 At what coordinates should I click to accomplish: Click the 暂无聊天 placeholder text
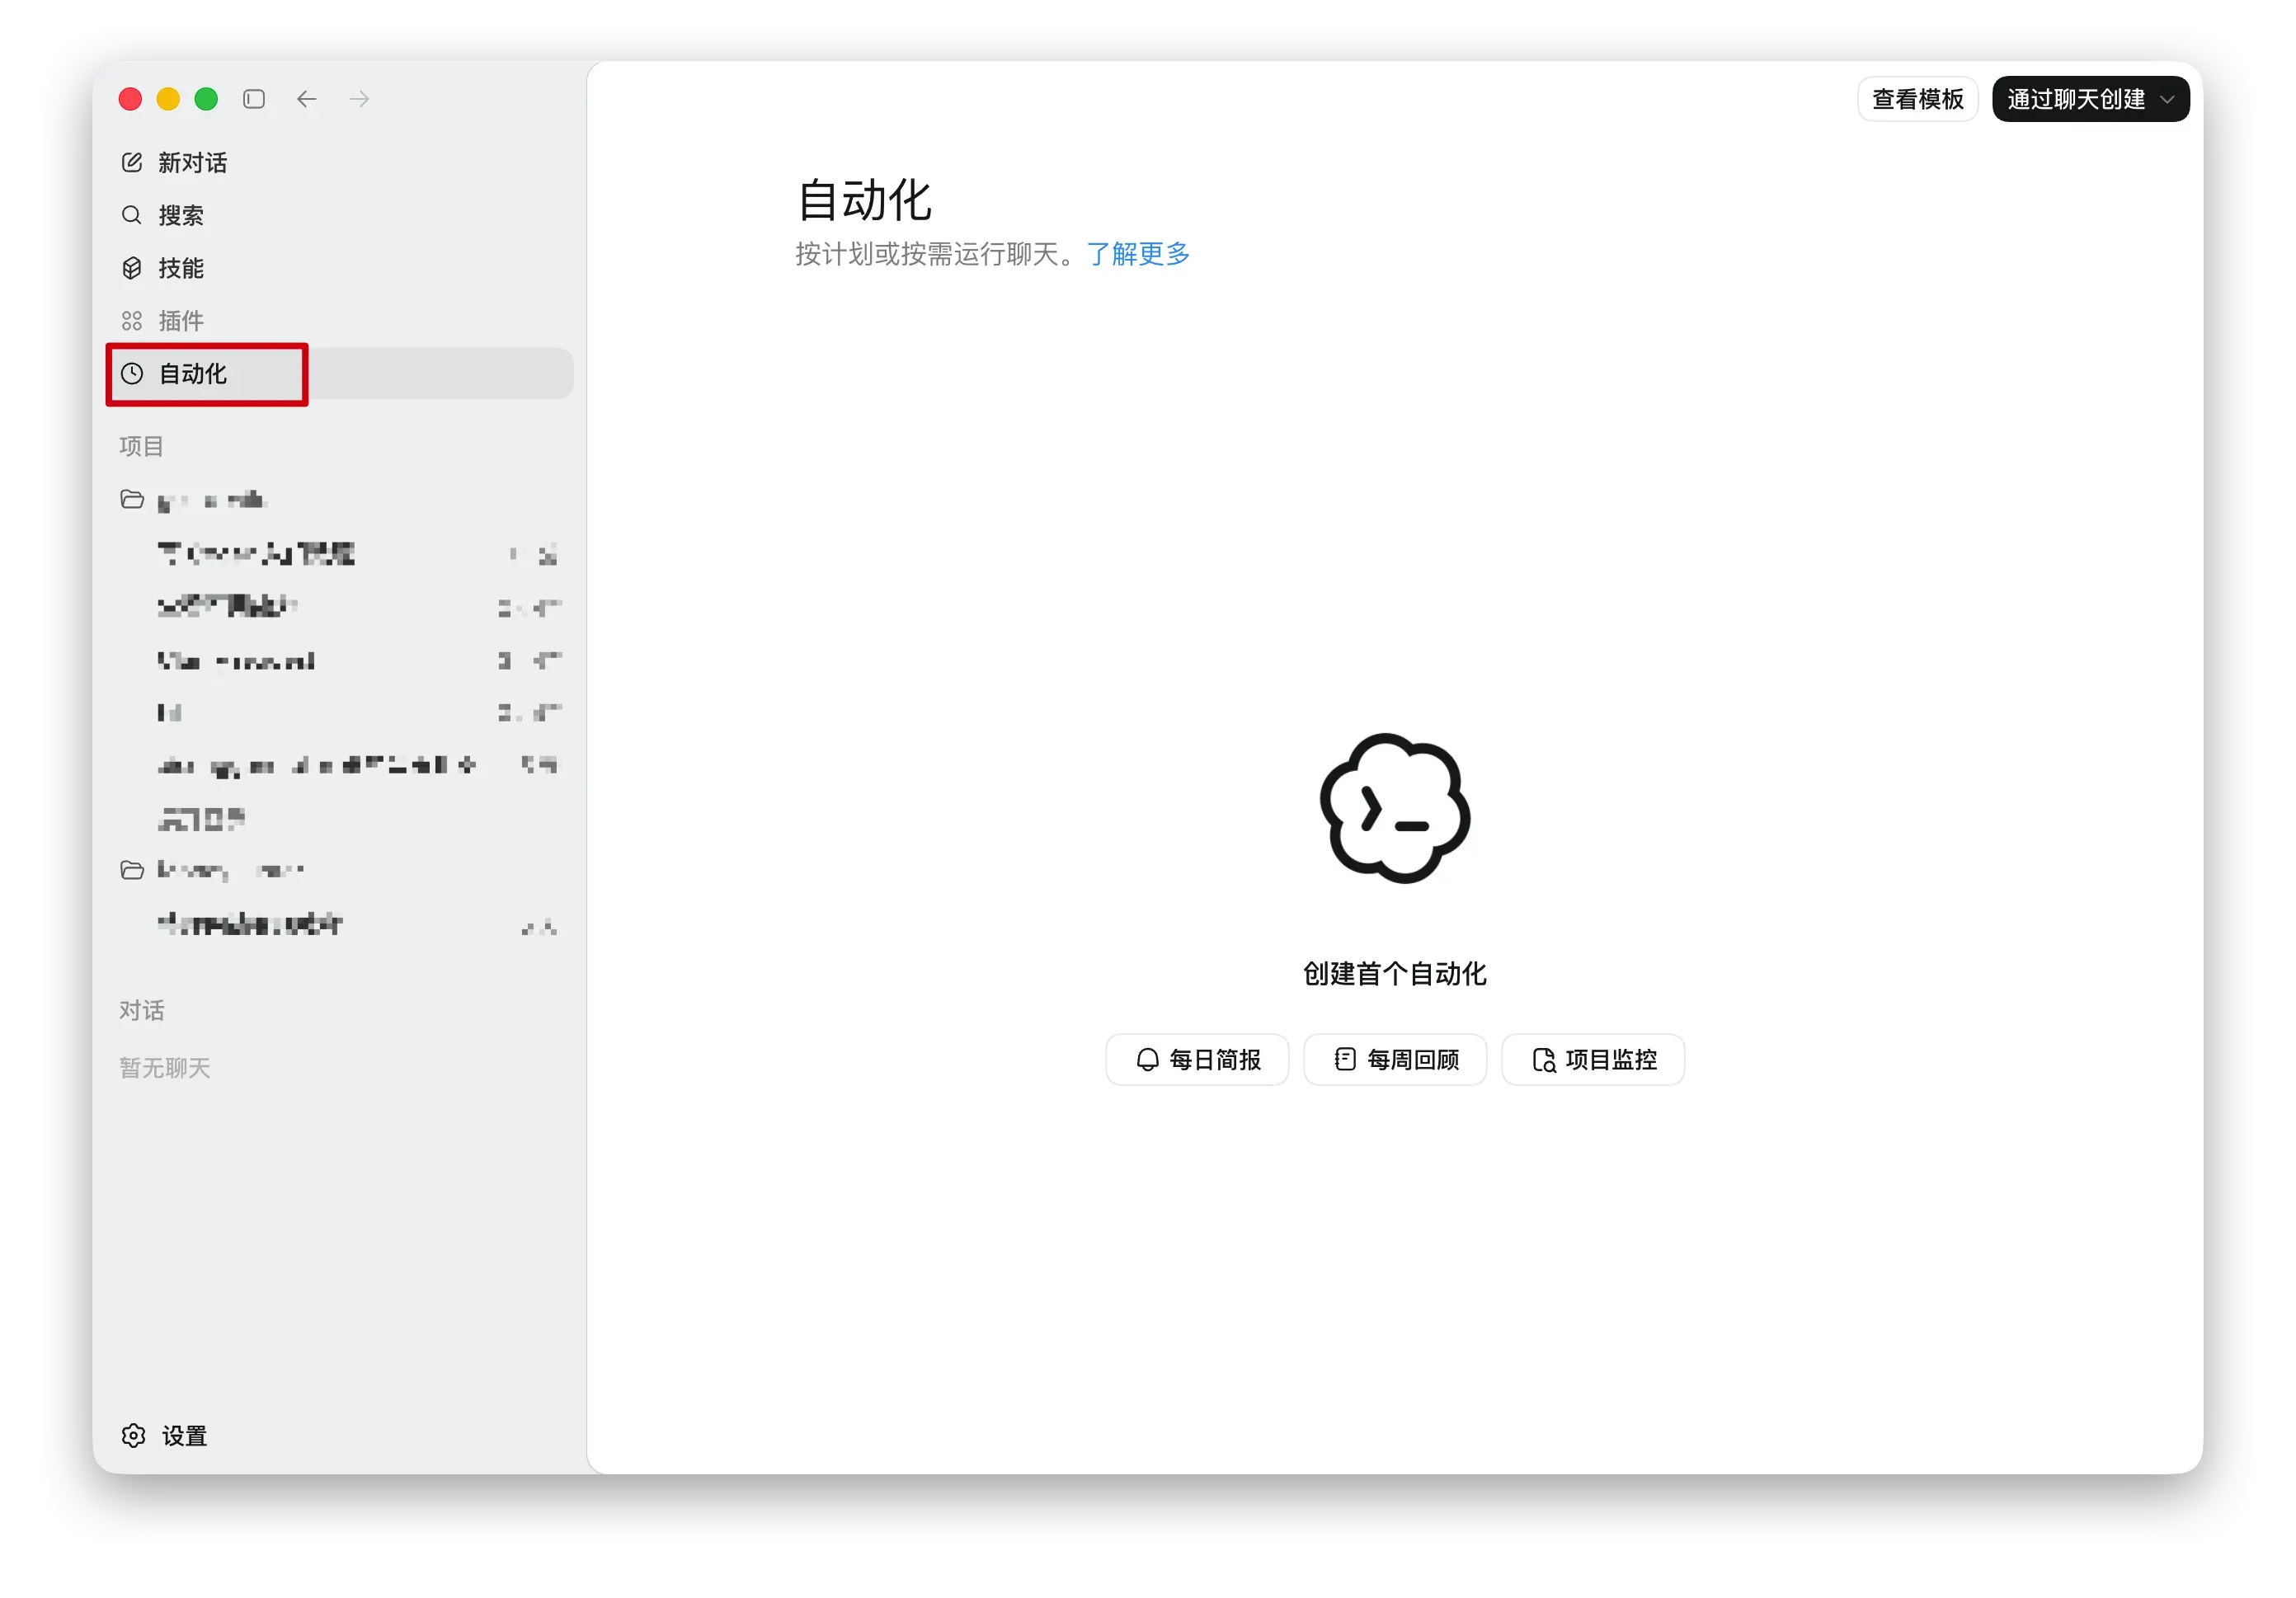165,1068
